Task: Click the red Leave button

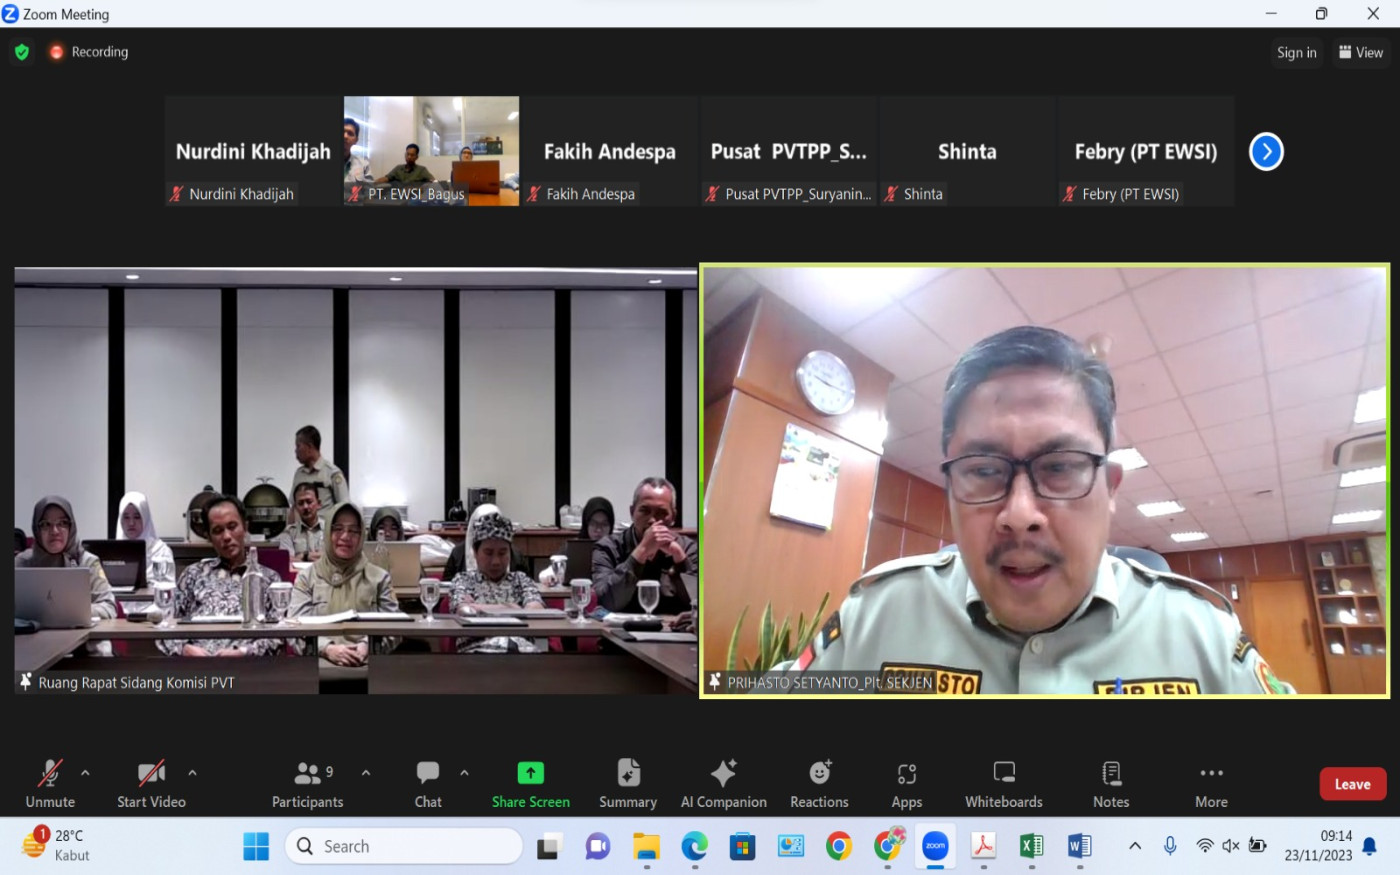Action: click(x=1352, y=784)
